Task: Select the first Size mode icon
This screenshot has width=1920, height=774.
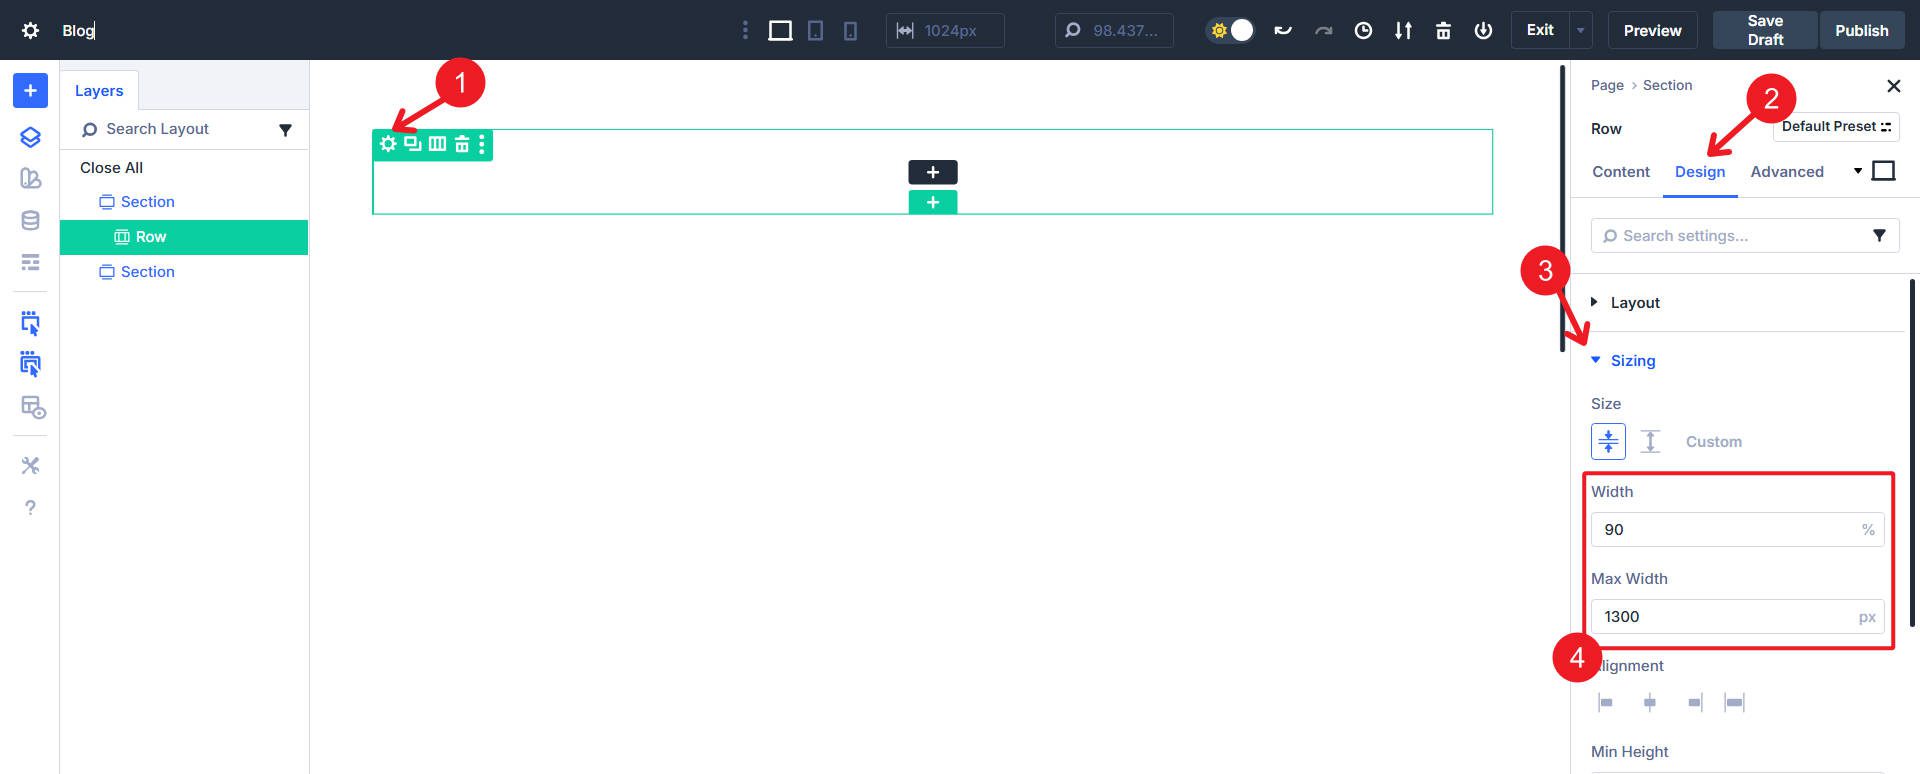Action: tap(1608, 441)
